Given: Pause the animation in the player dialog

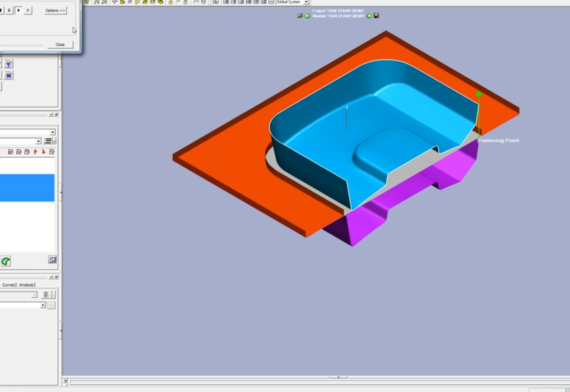Looking at the screenshot, I should [x=9, y=11].
